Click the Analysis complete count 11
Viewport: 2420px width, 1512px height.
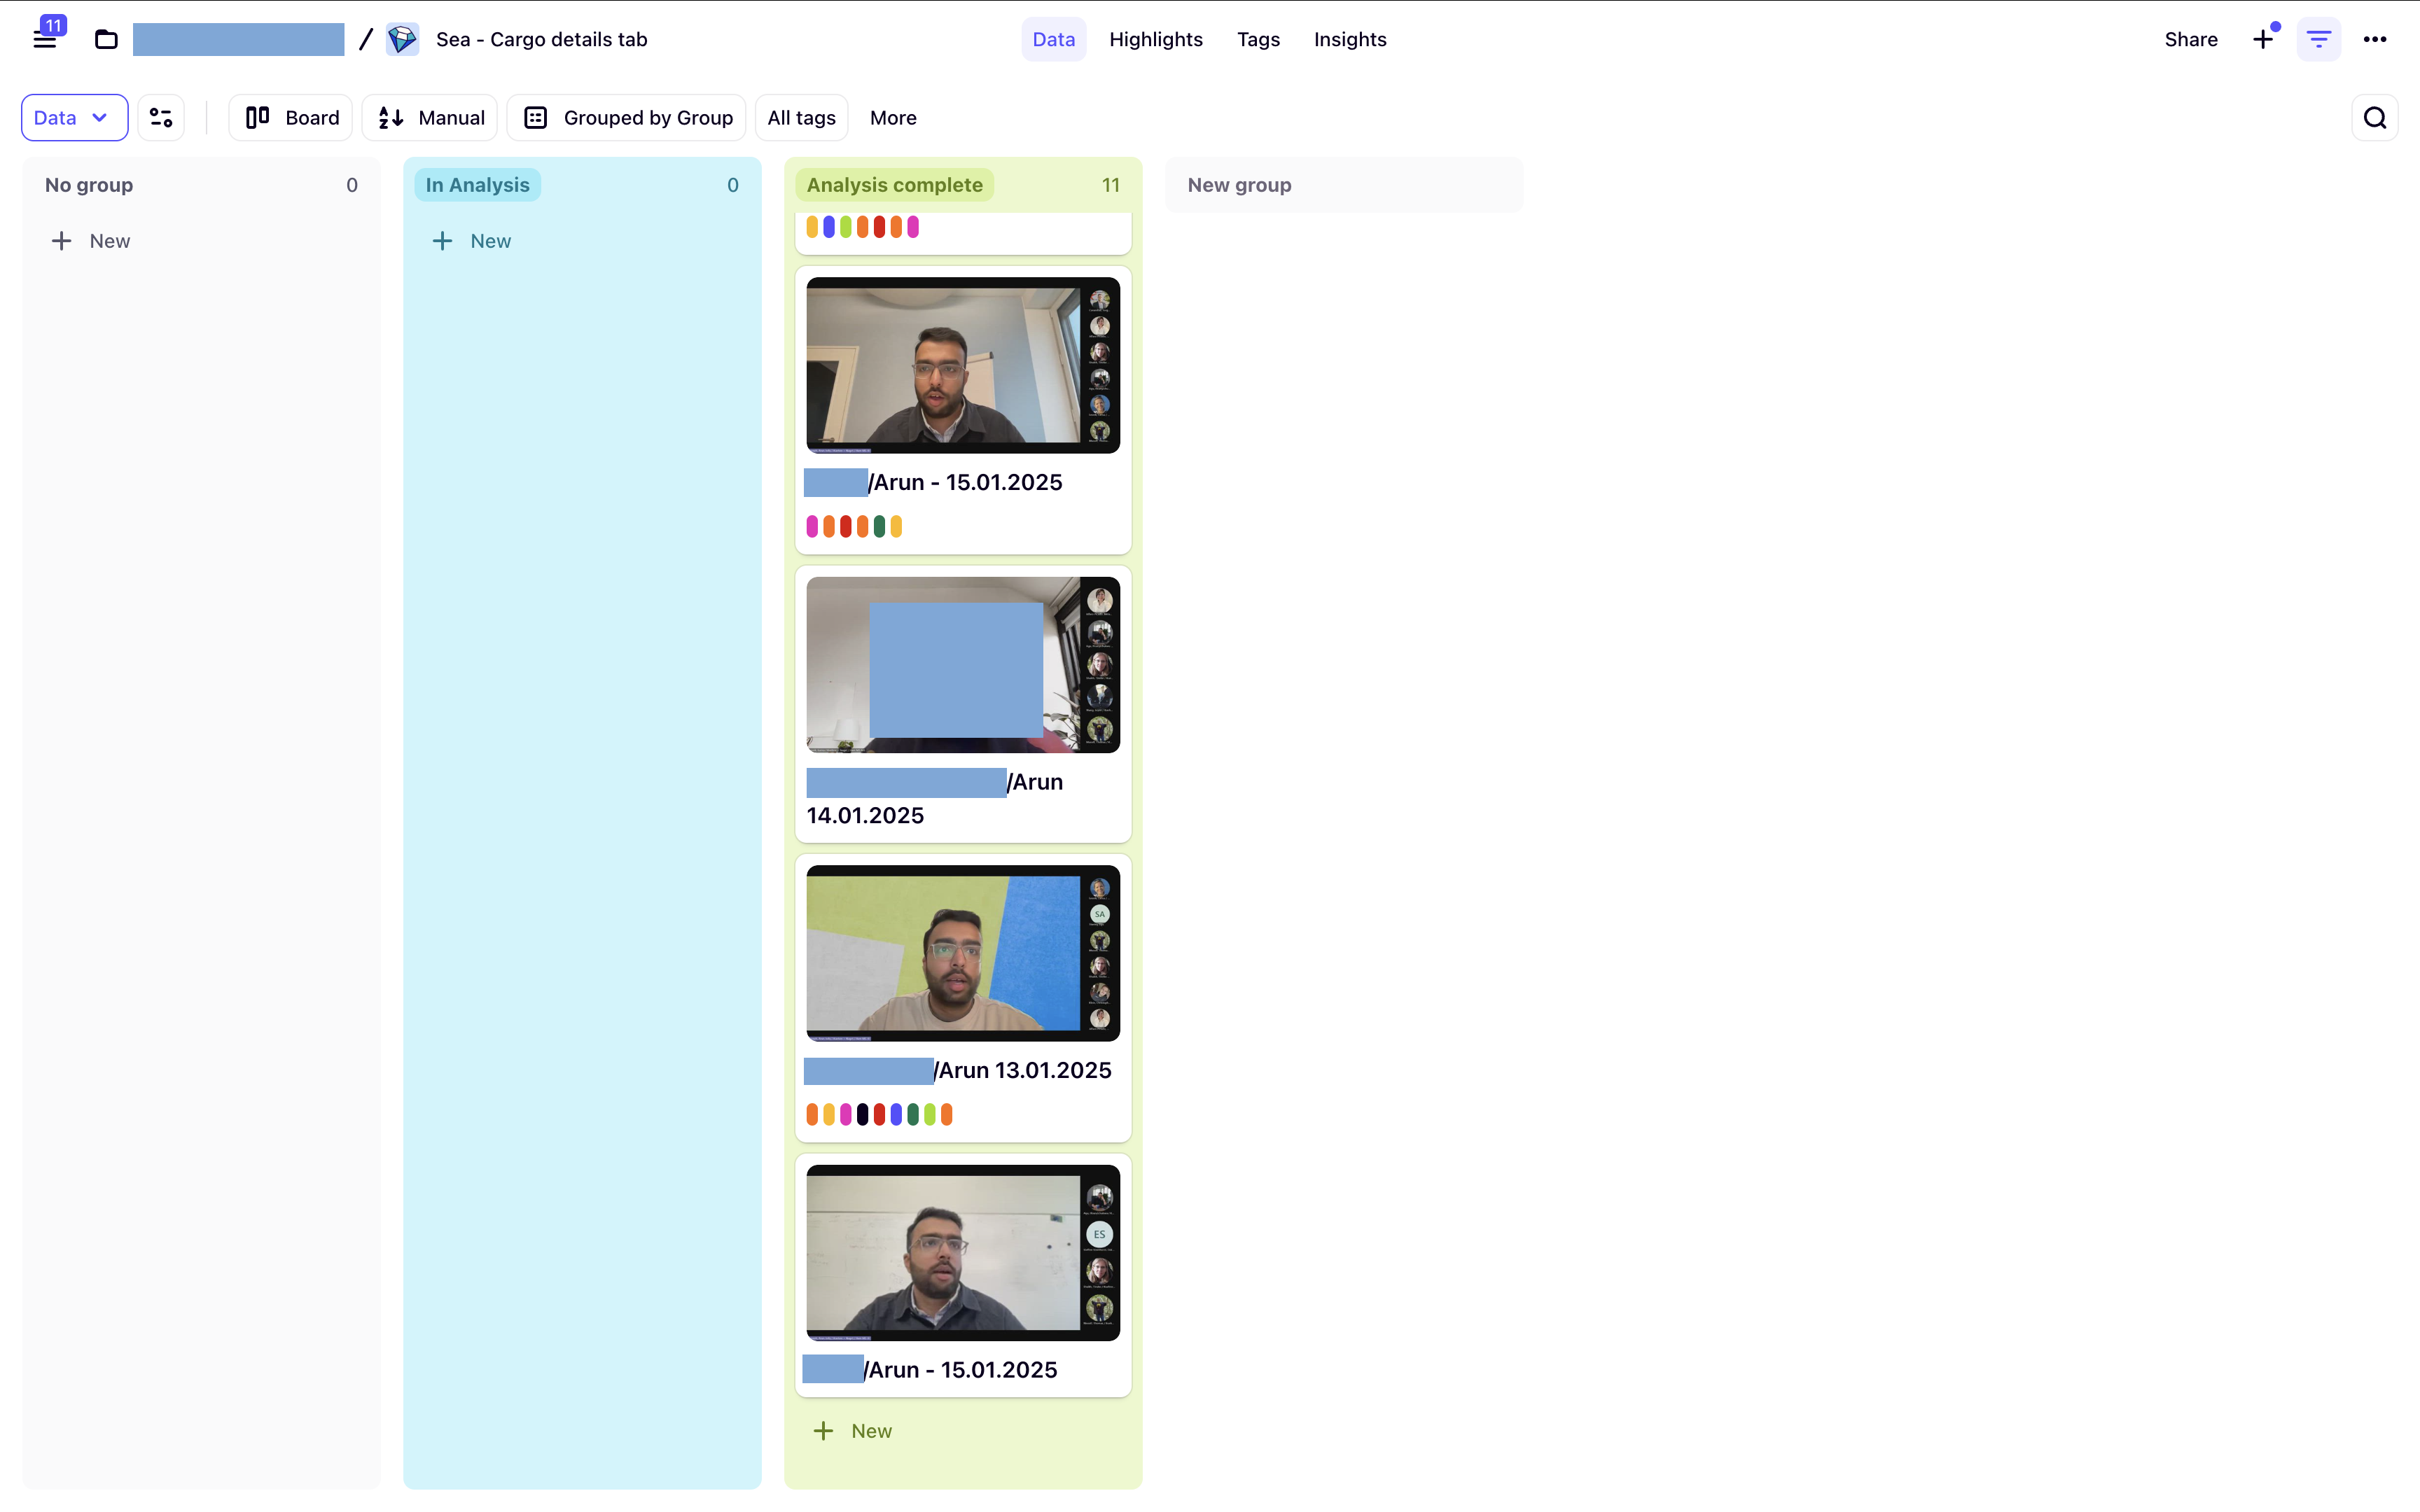[x=1110, y=185]
